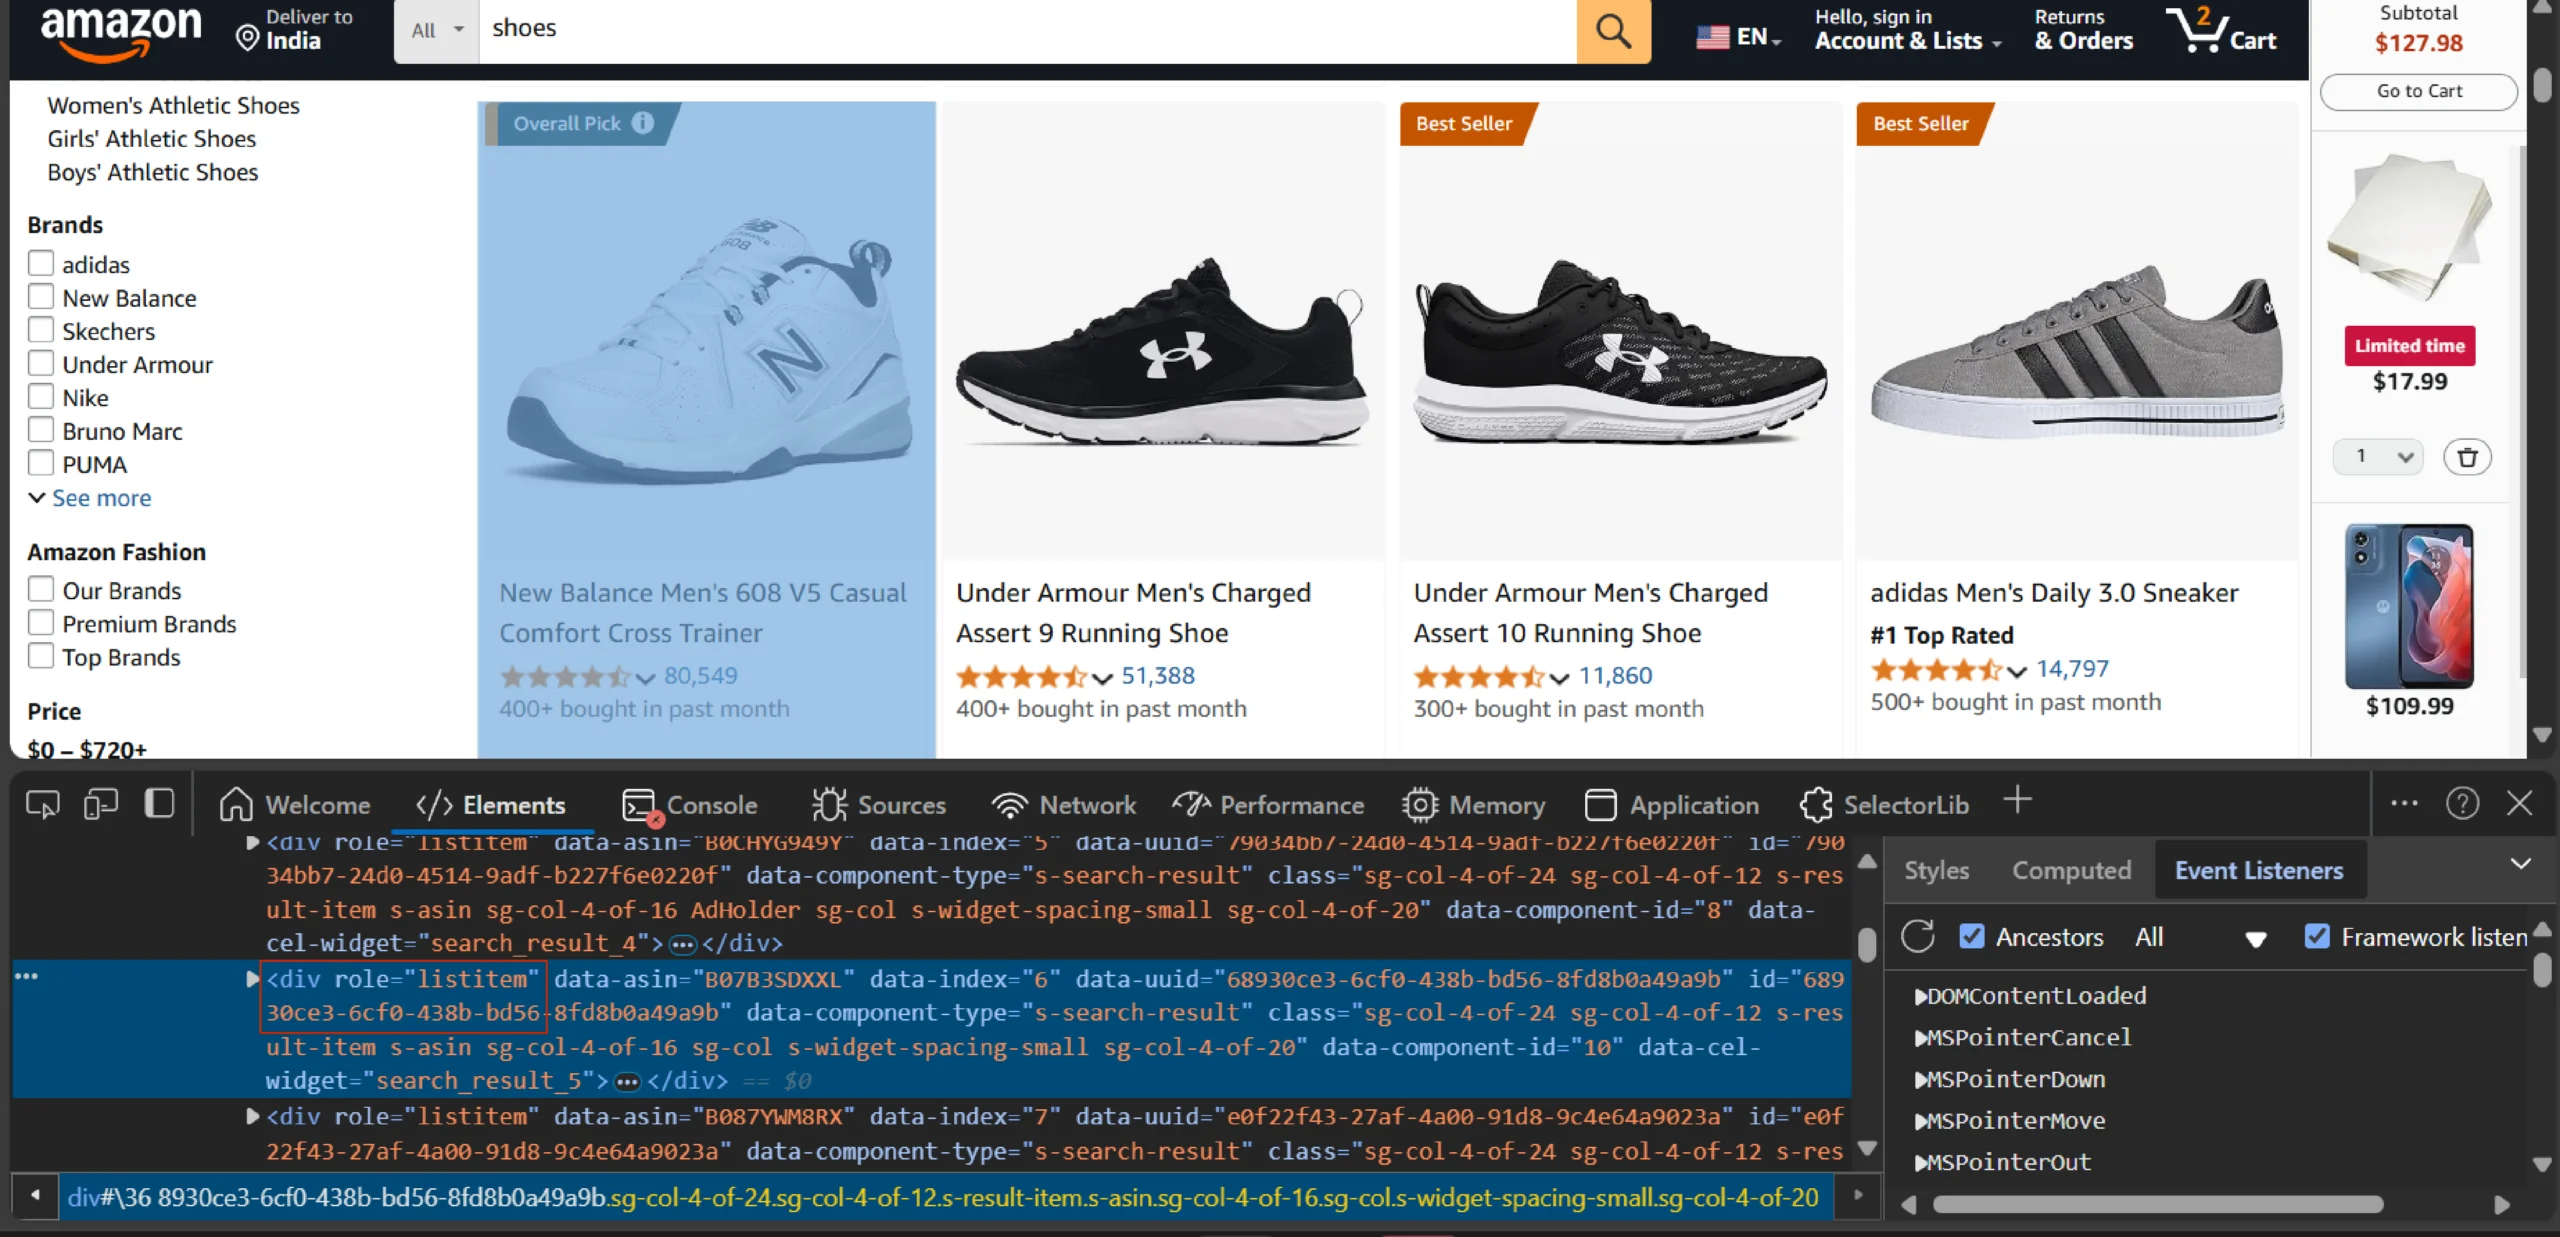Check the Premium Brands filter
The width and height of the screenshot is (2560, 1237).
(41, 622)
